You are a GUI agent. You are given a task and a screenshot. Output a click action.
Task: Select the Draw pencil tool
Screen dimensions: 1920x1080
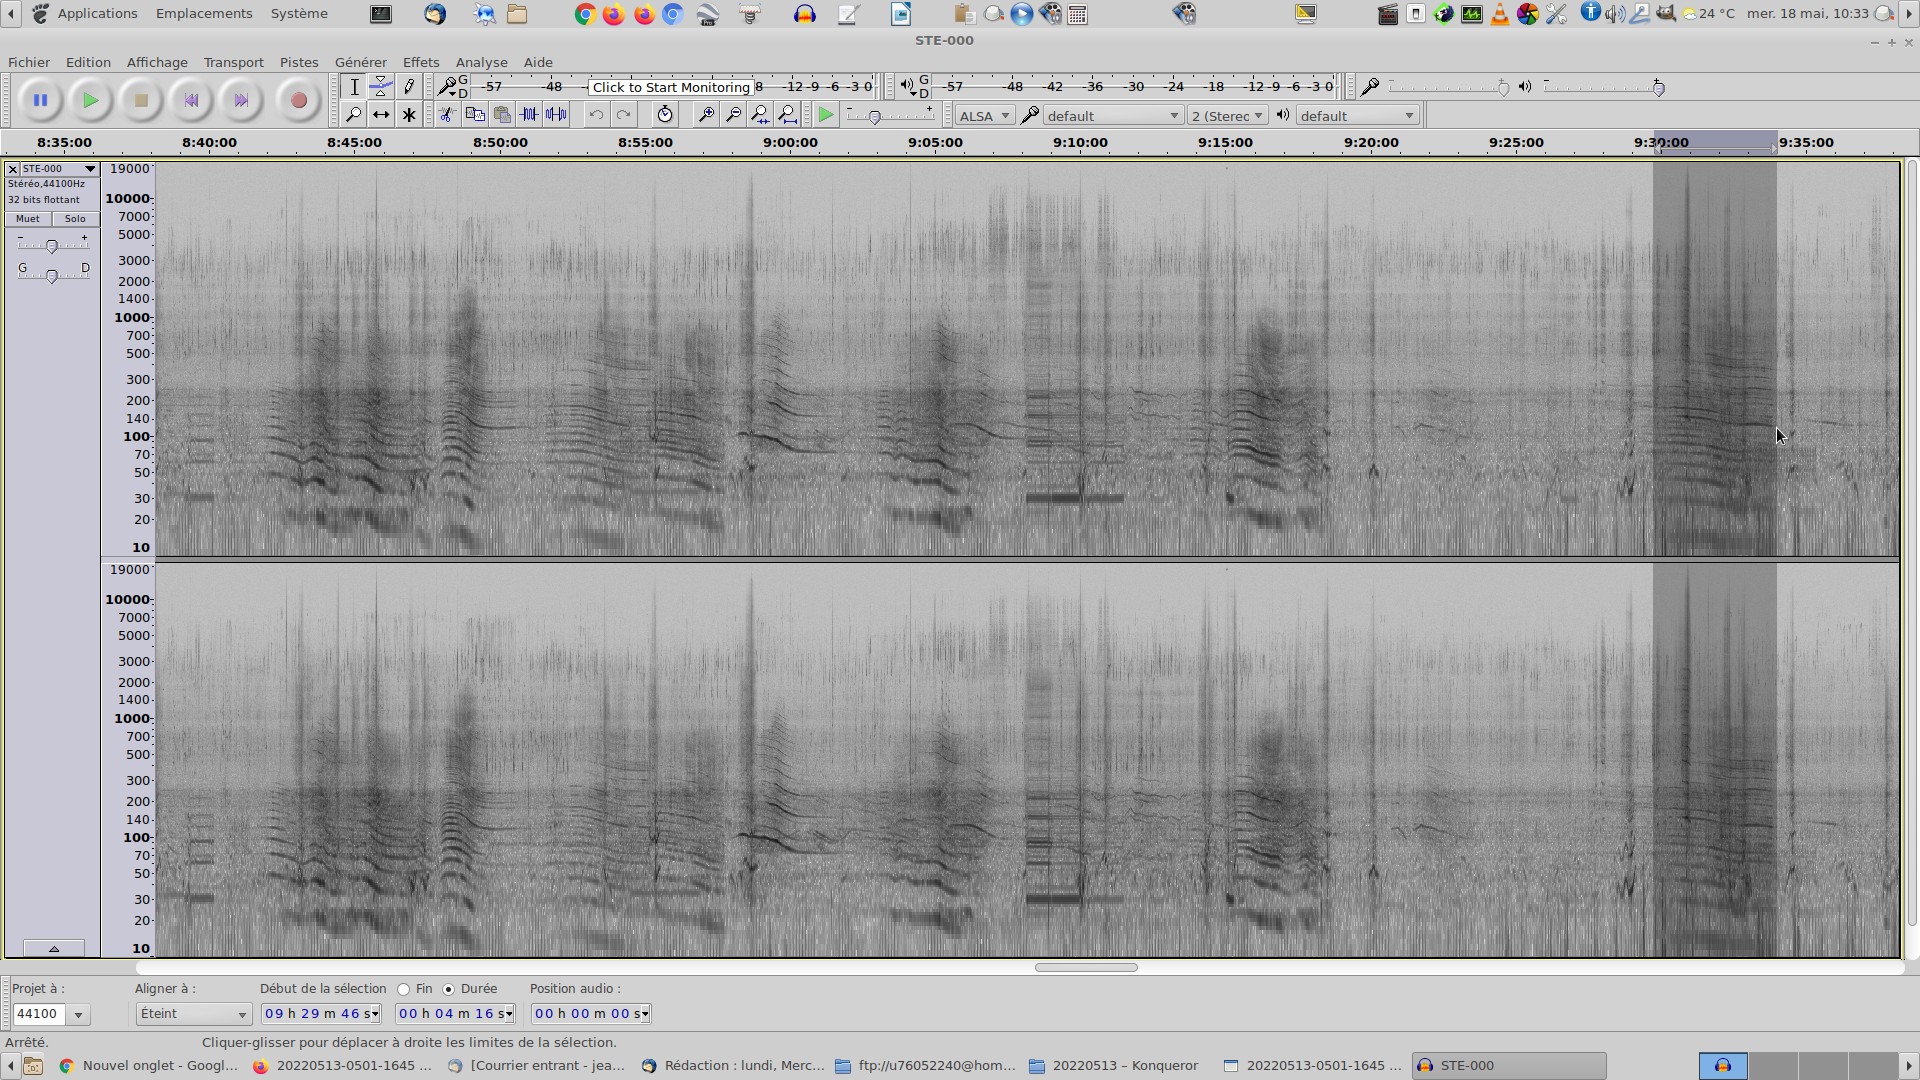coord(409,87)
